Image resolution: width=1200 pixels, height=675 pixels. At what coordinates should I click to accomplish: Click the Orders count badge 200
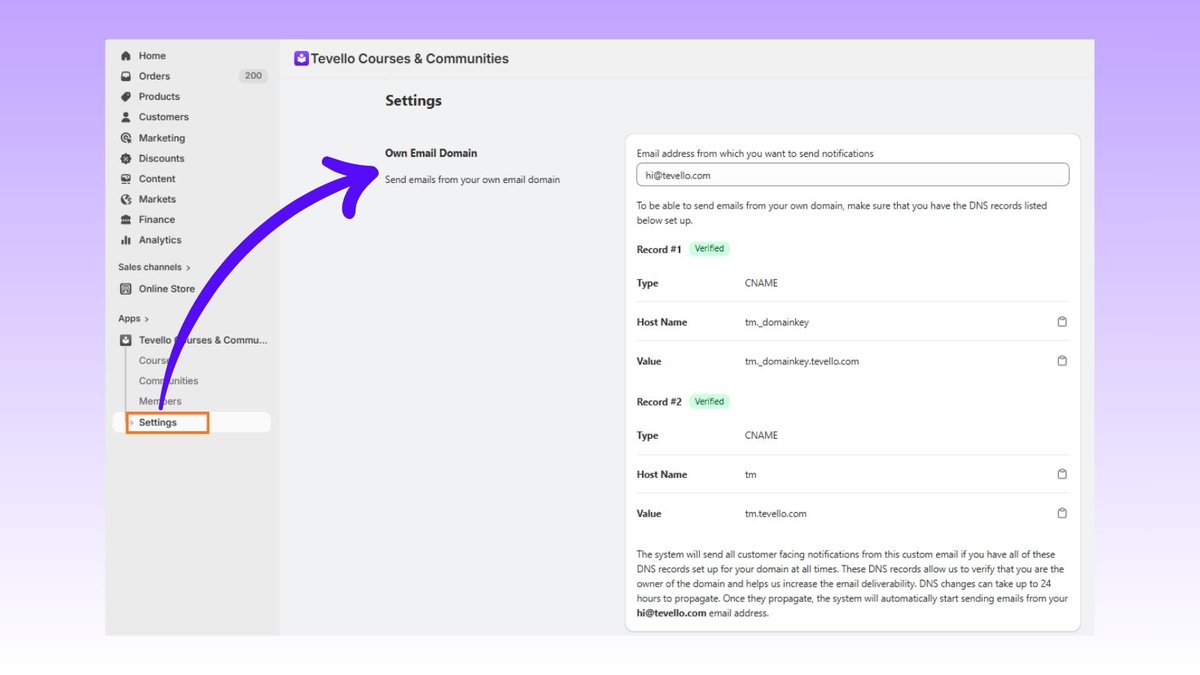coord(253,76)
